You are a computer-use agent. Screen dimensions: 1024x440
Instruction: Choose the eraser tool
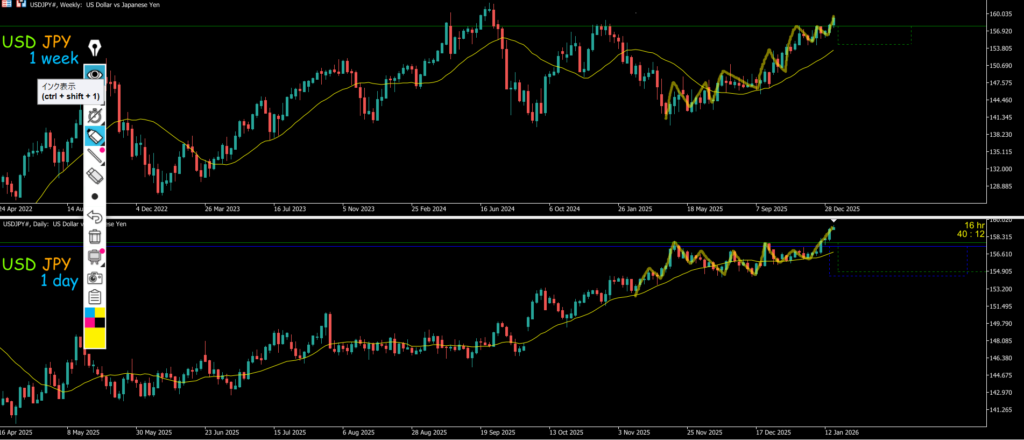(x=95, y=176)
